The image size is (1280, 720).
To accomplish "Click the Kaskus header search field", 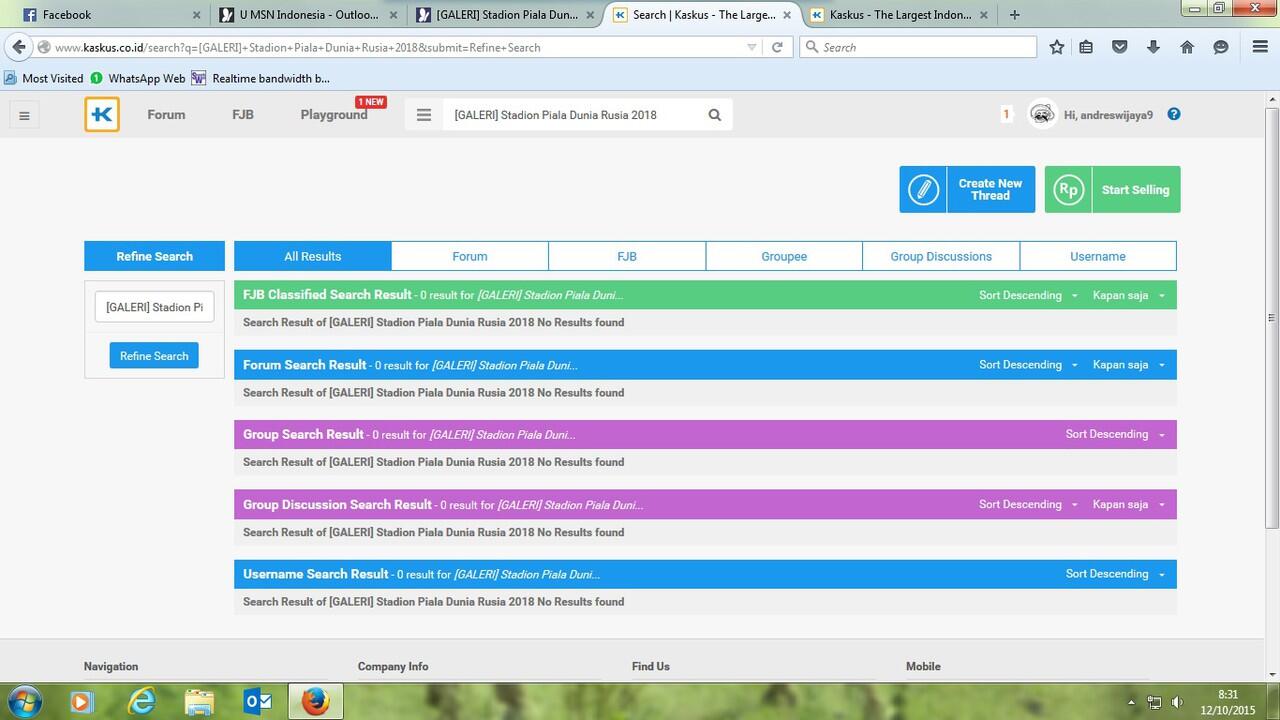I will coord(575,115).
